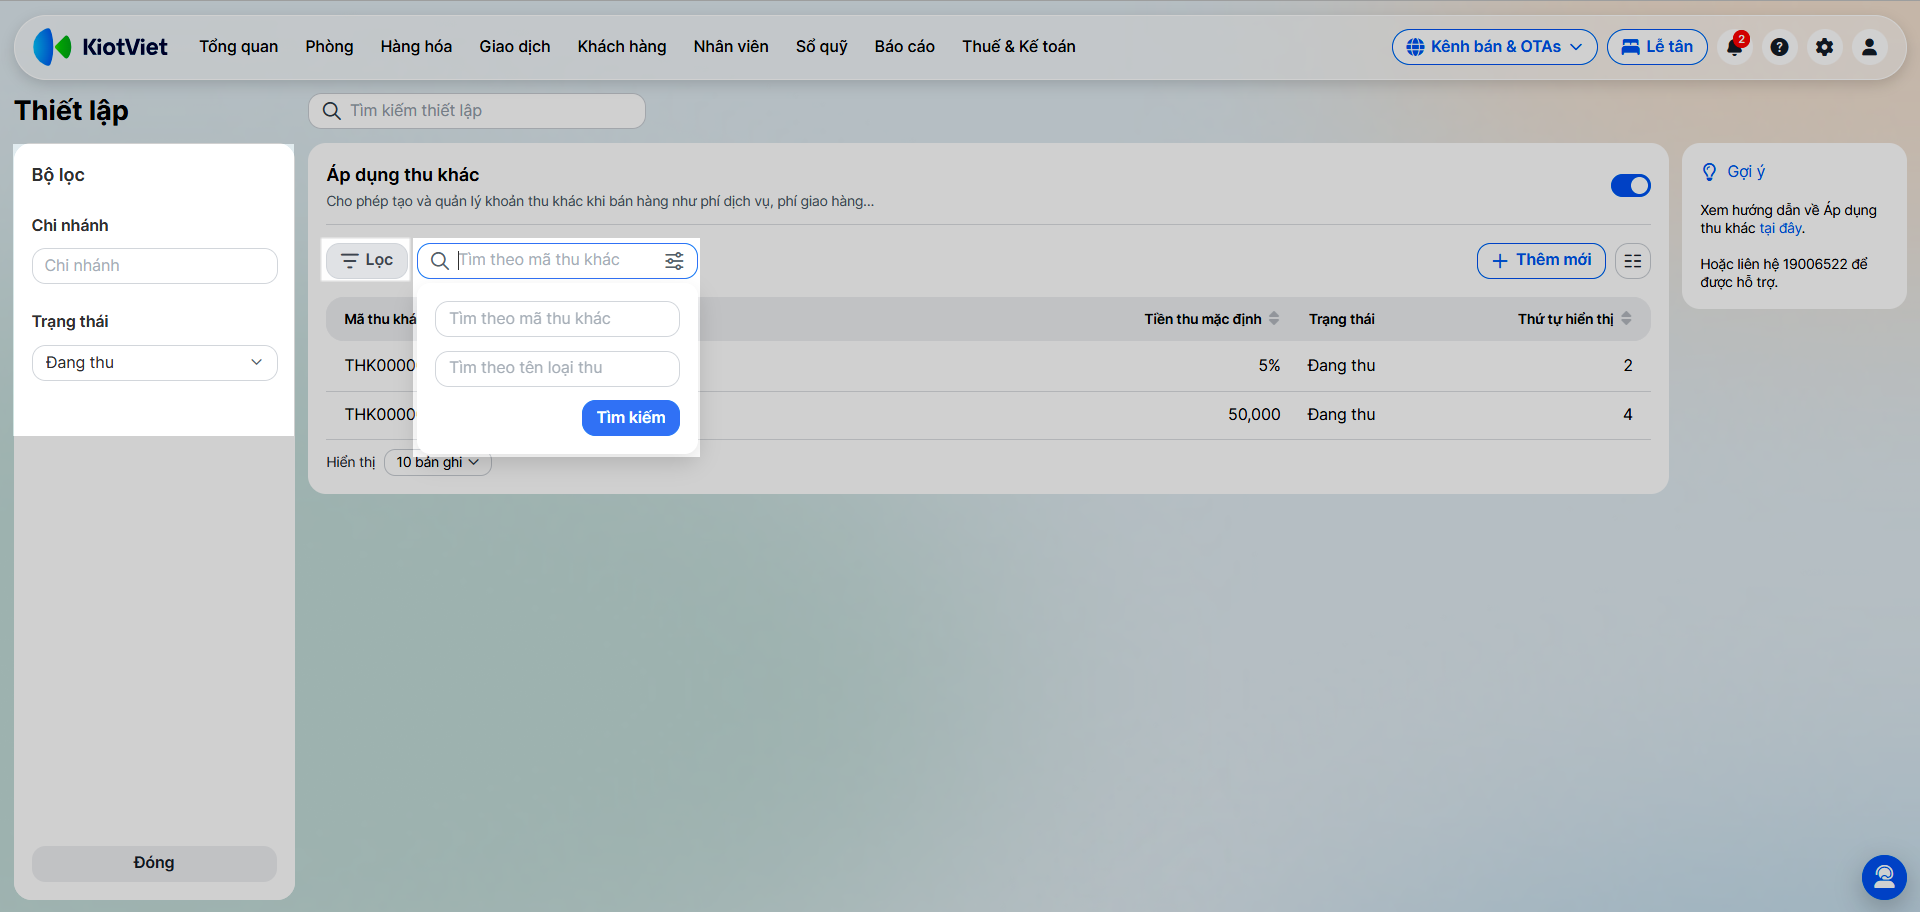Screen dimensions: 1920x912
Task: Click the Tìm kiếm search button
Action: 631,418
